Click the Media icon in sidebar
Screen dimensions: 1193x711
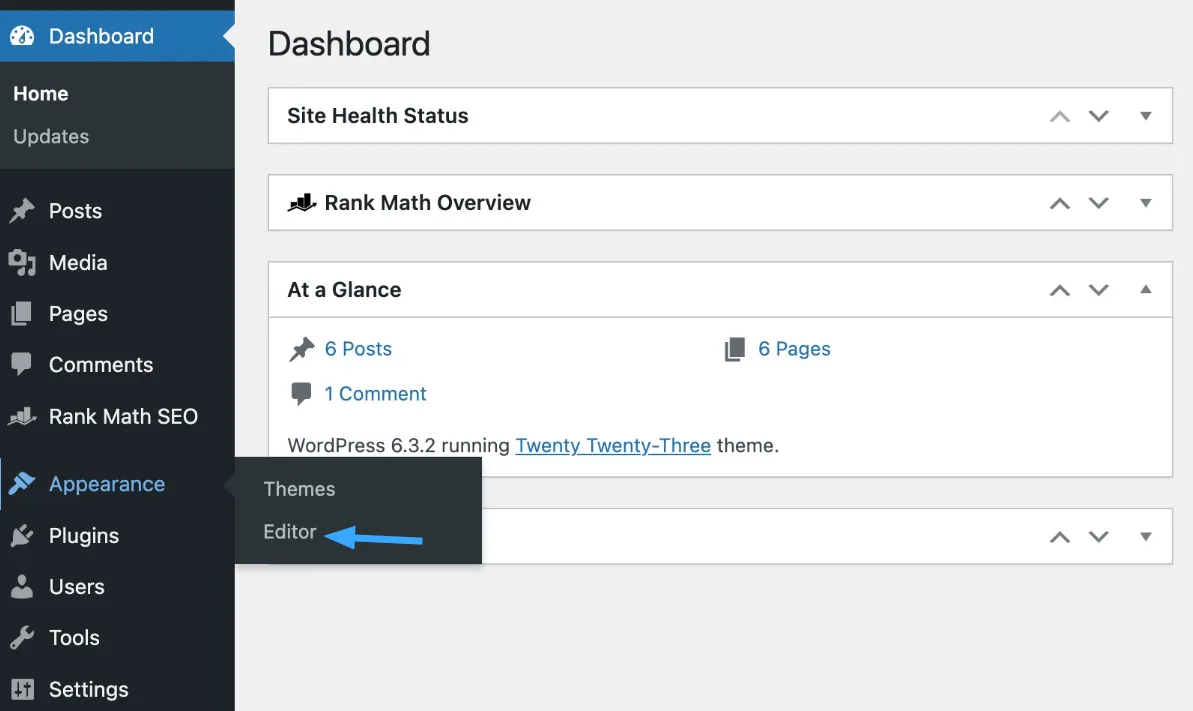tap(22, 263)
